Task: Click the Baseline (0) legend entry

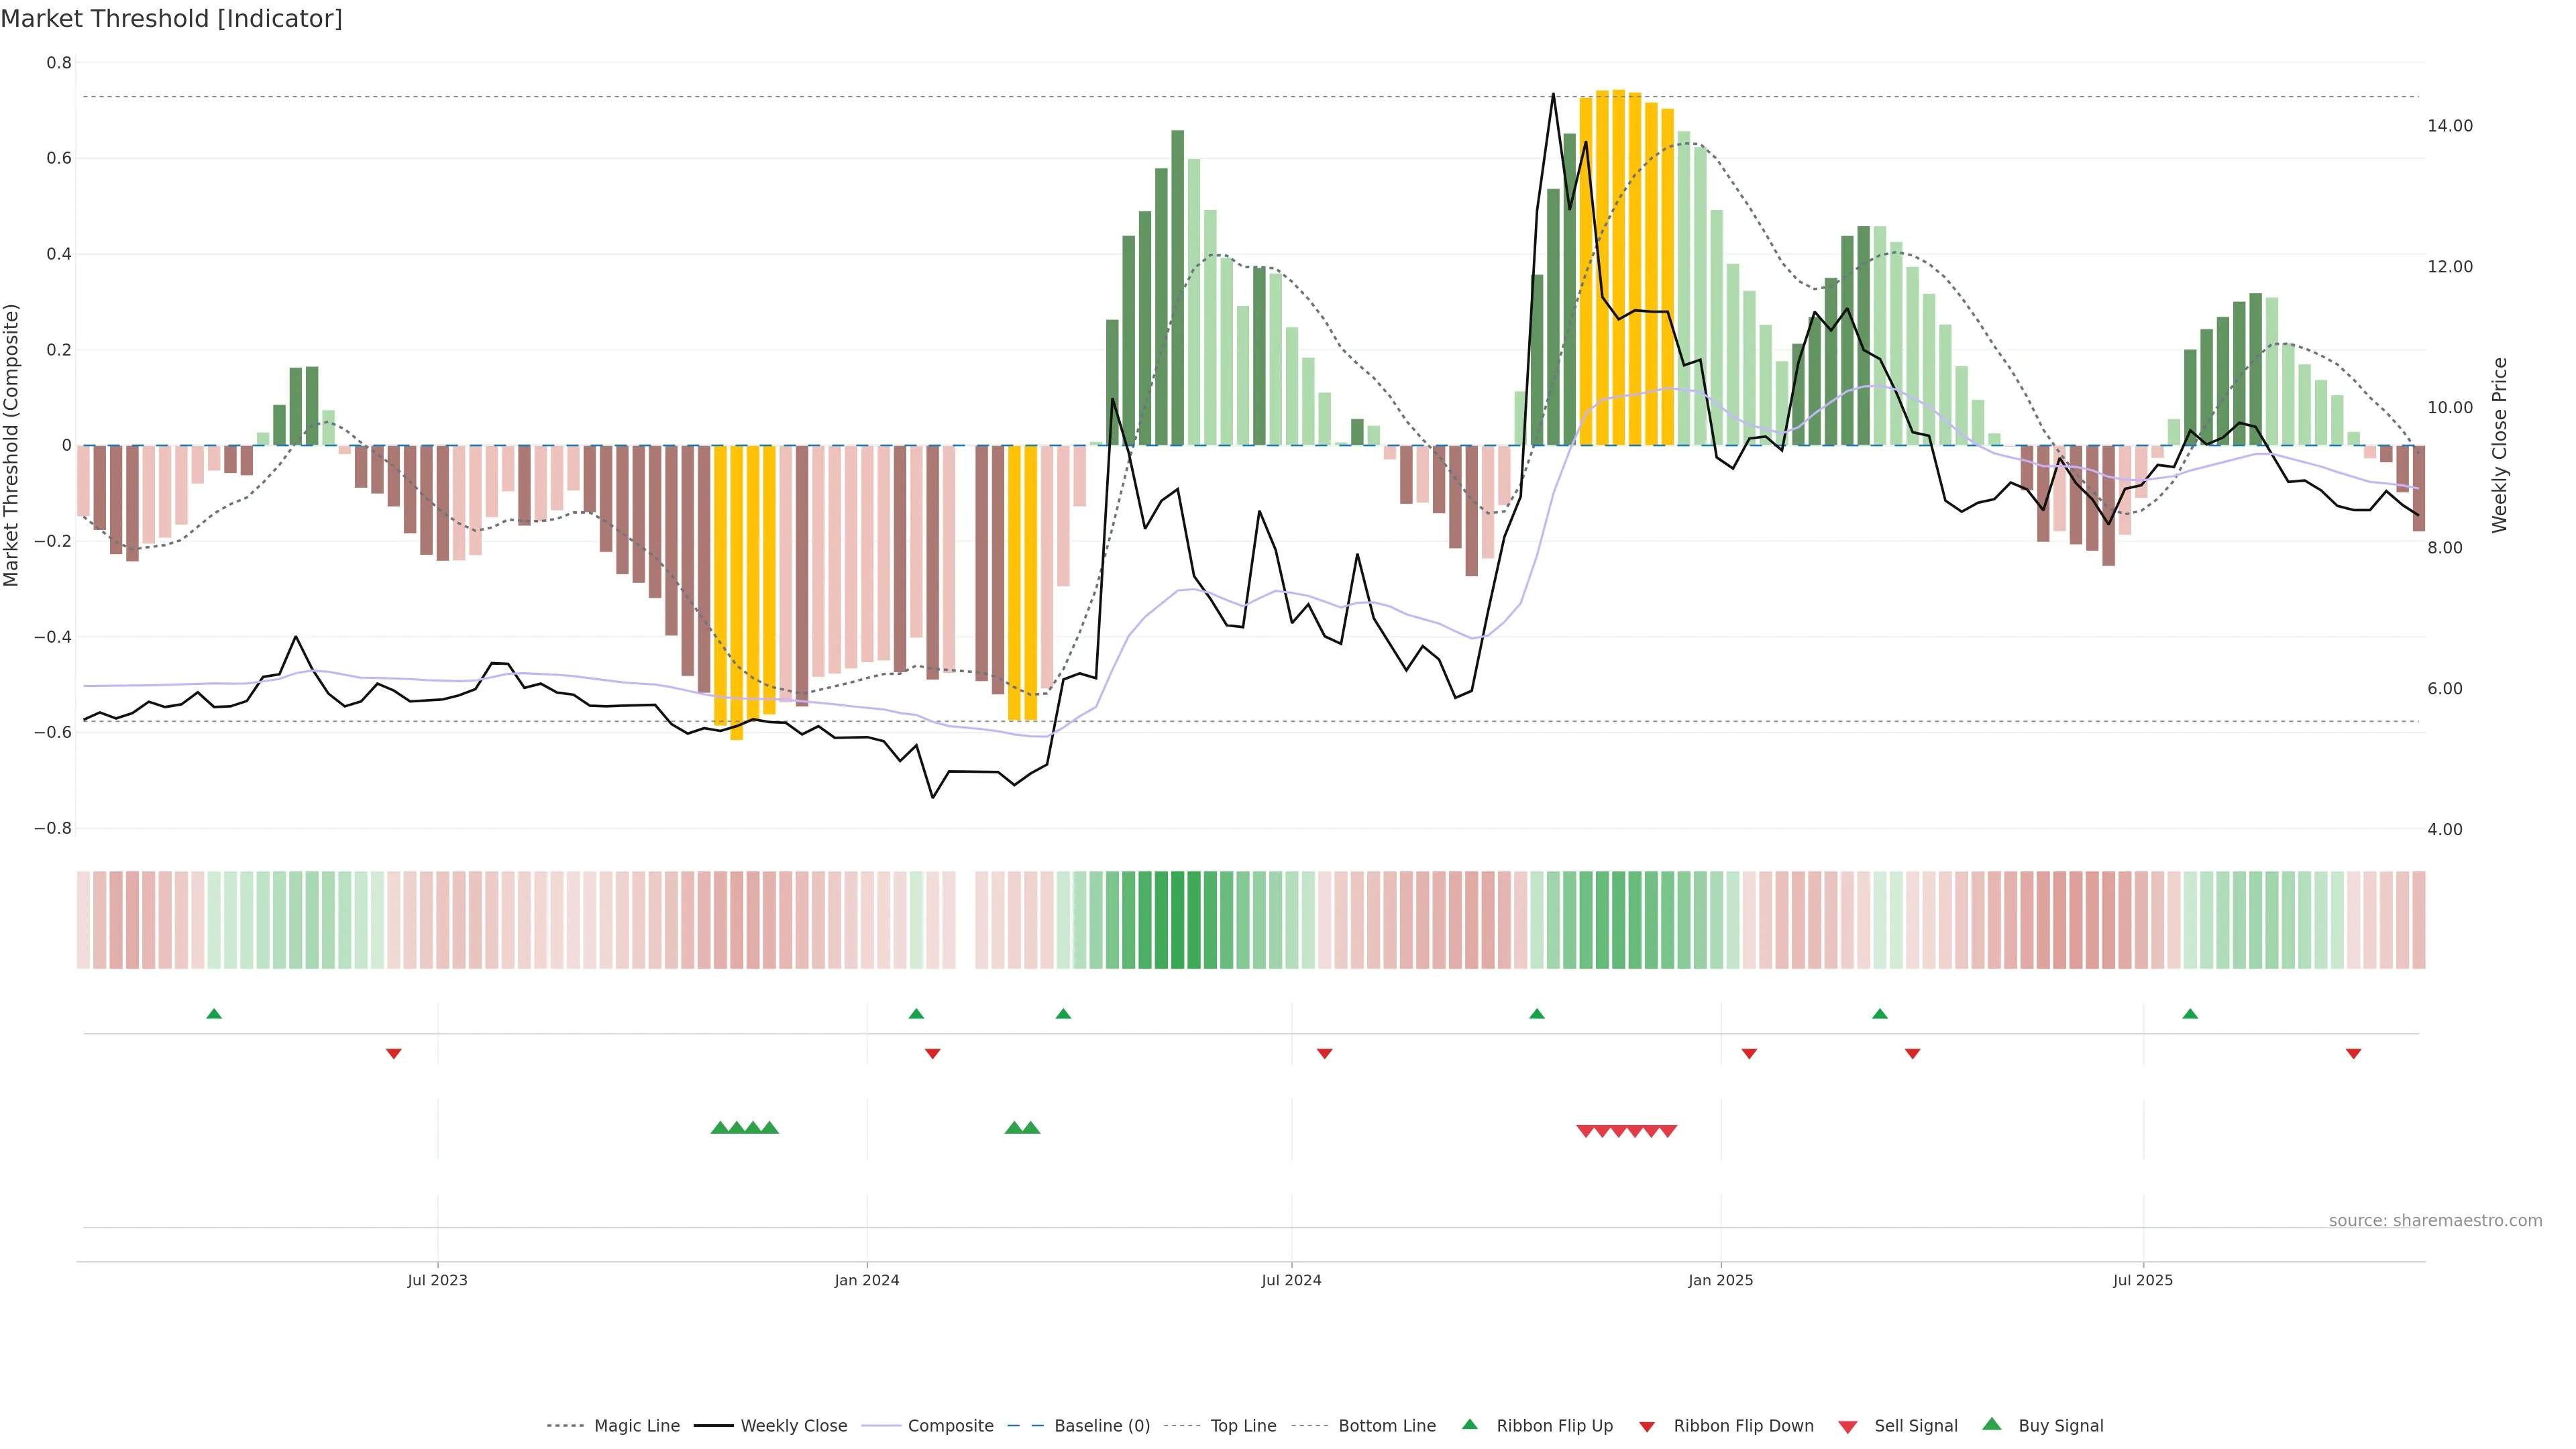Action: pyautogui.click(x=1102, y=1426)
